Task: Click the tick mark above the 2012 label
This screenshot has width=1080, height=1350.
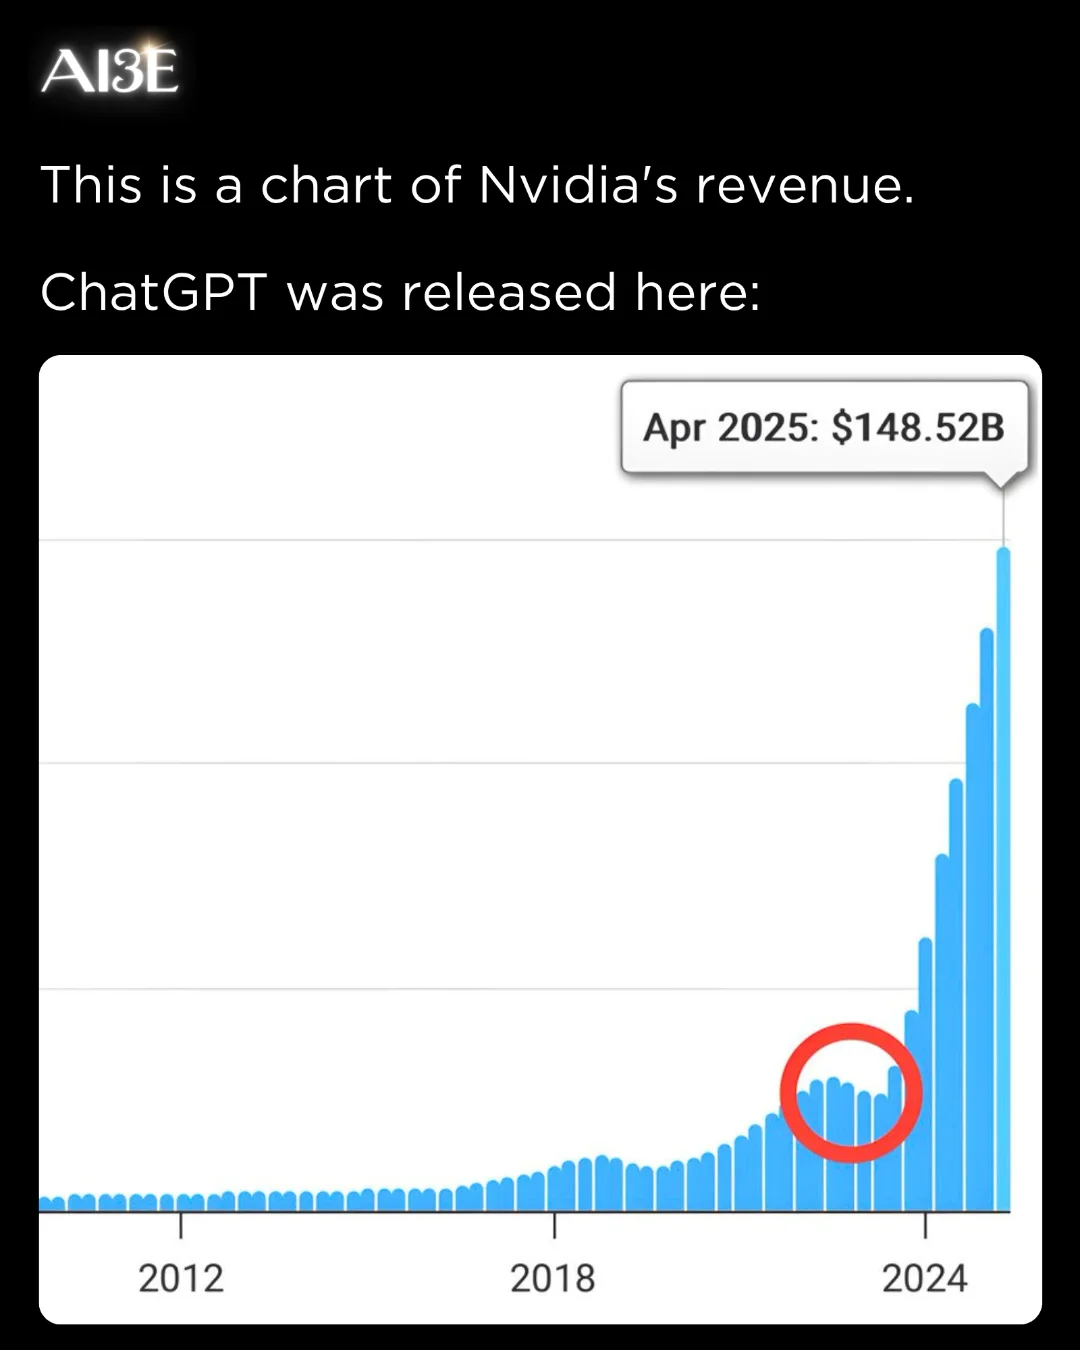Action: click(x=181, y=1224)
